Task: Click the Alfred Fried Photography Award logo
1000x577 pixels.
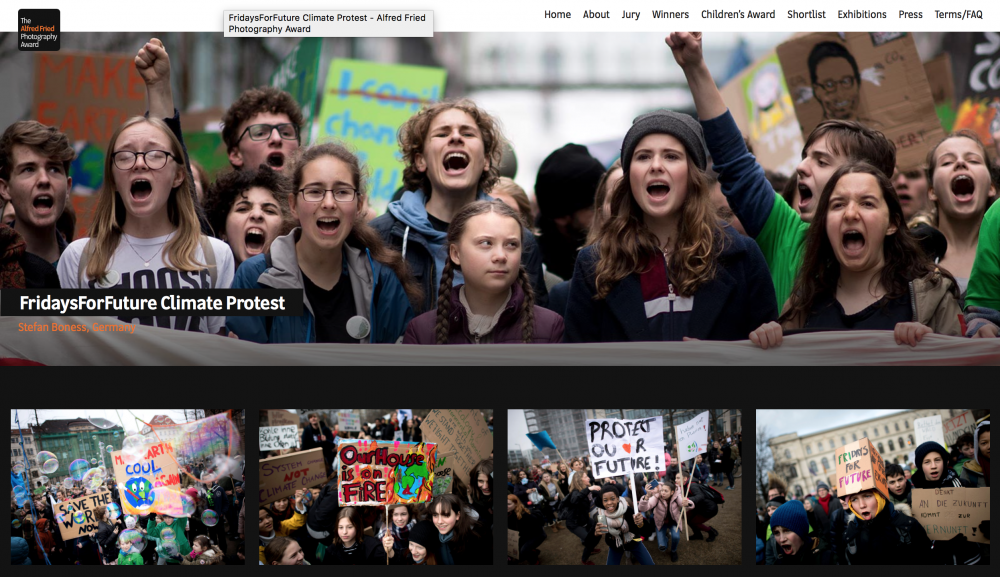Action: coord(39,29)
